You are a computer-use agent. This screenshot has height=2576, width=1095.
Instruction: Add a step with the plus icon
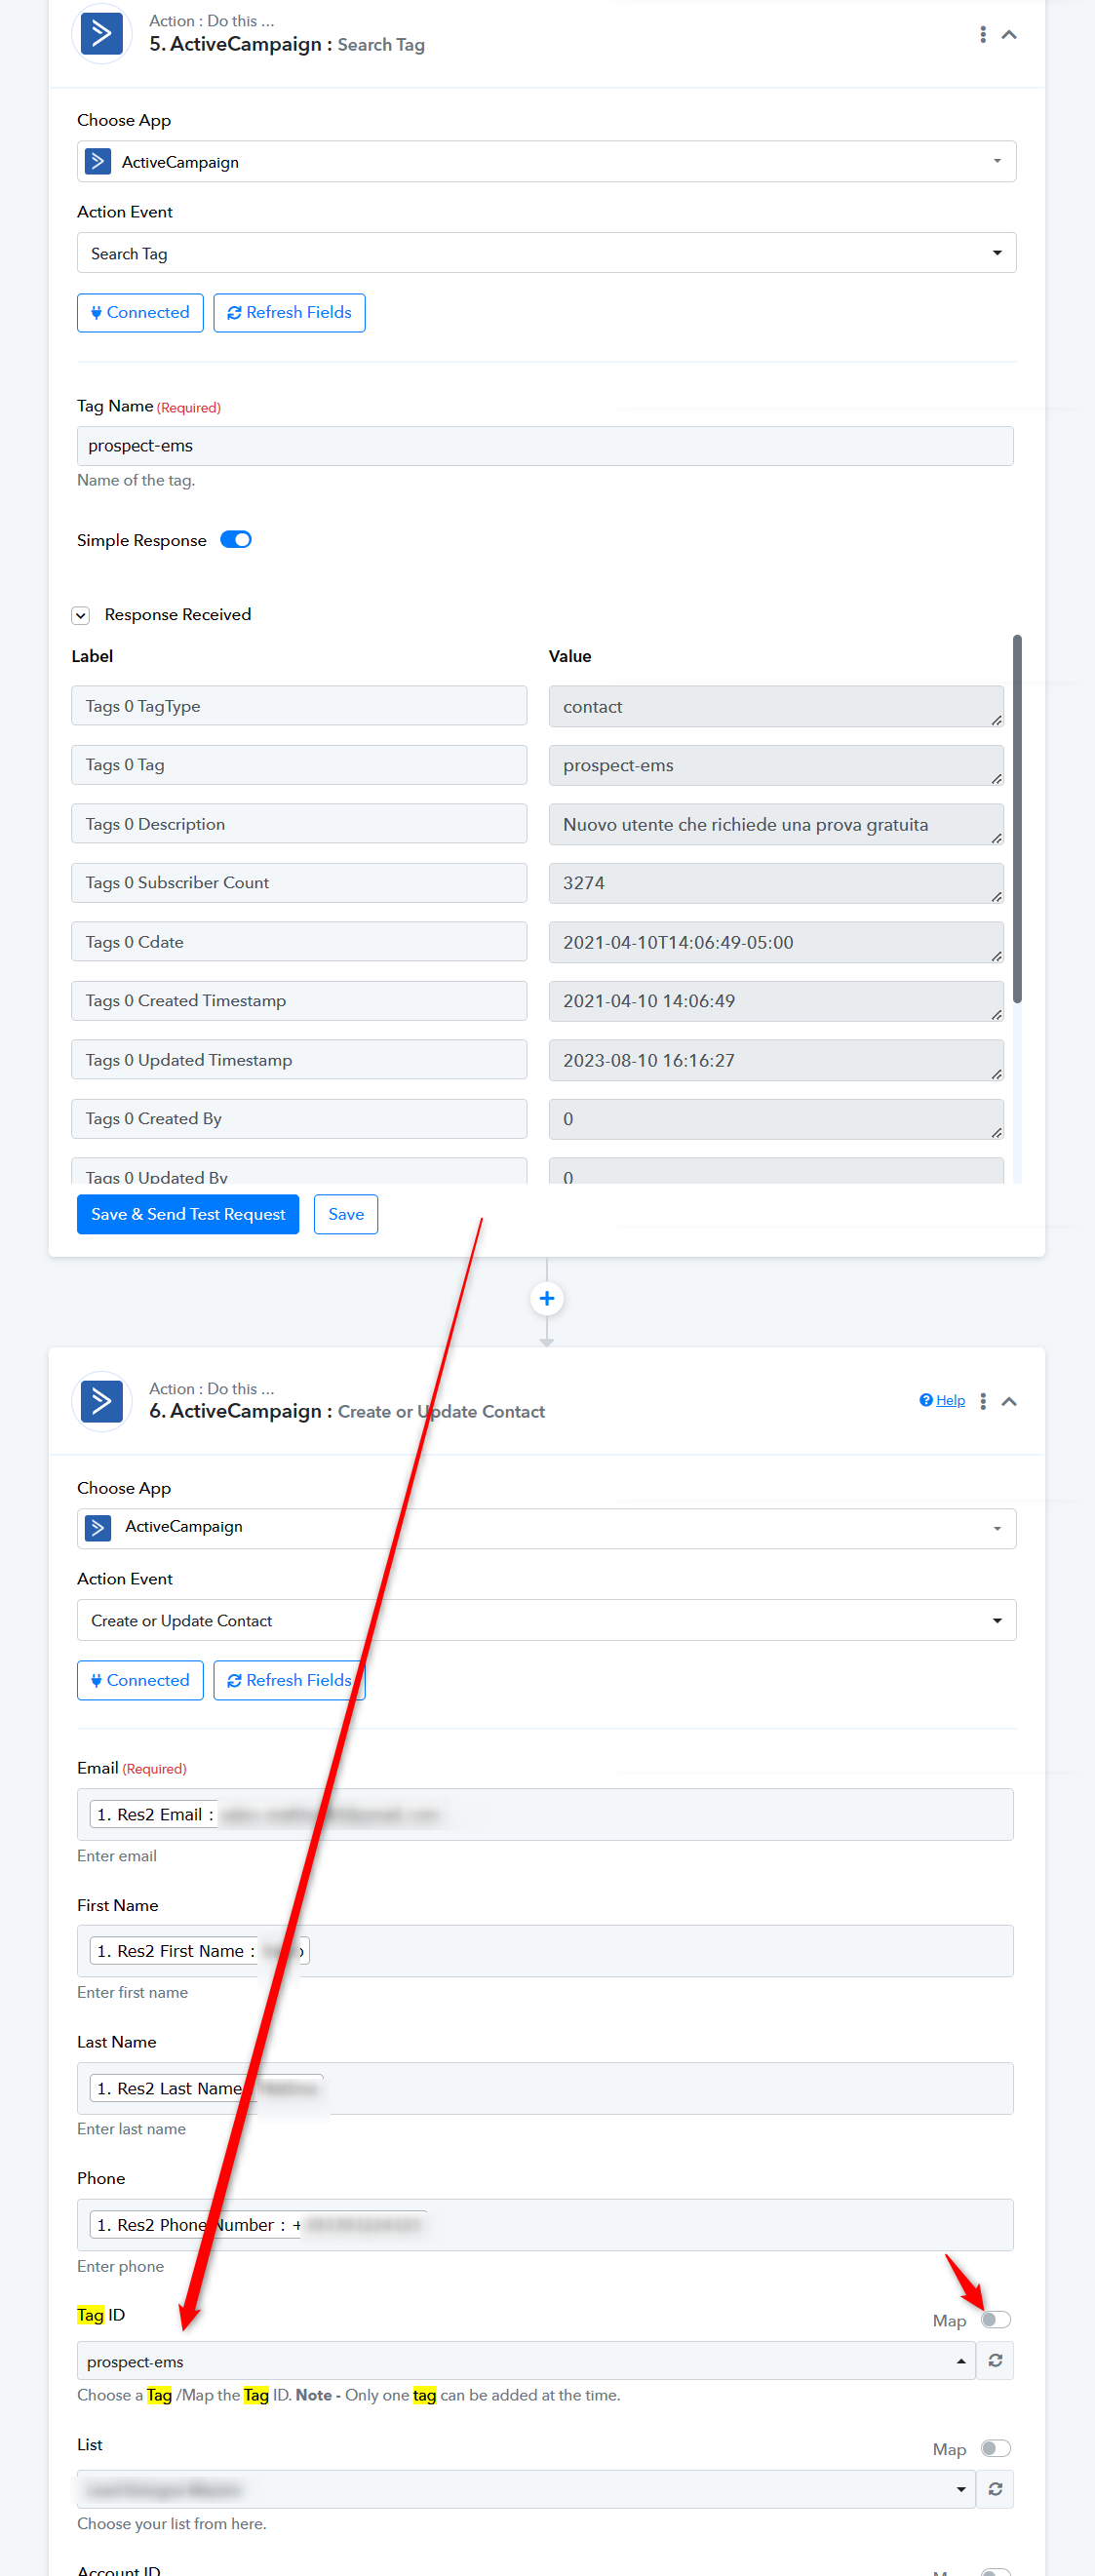pos(546,1299)
